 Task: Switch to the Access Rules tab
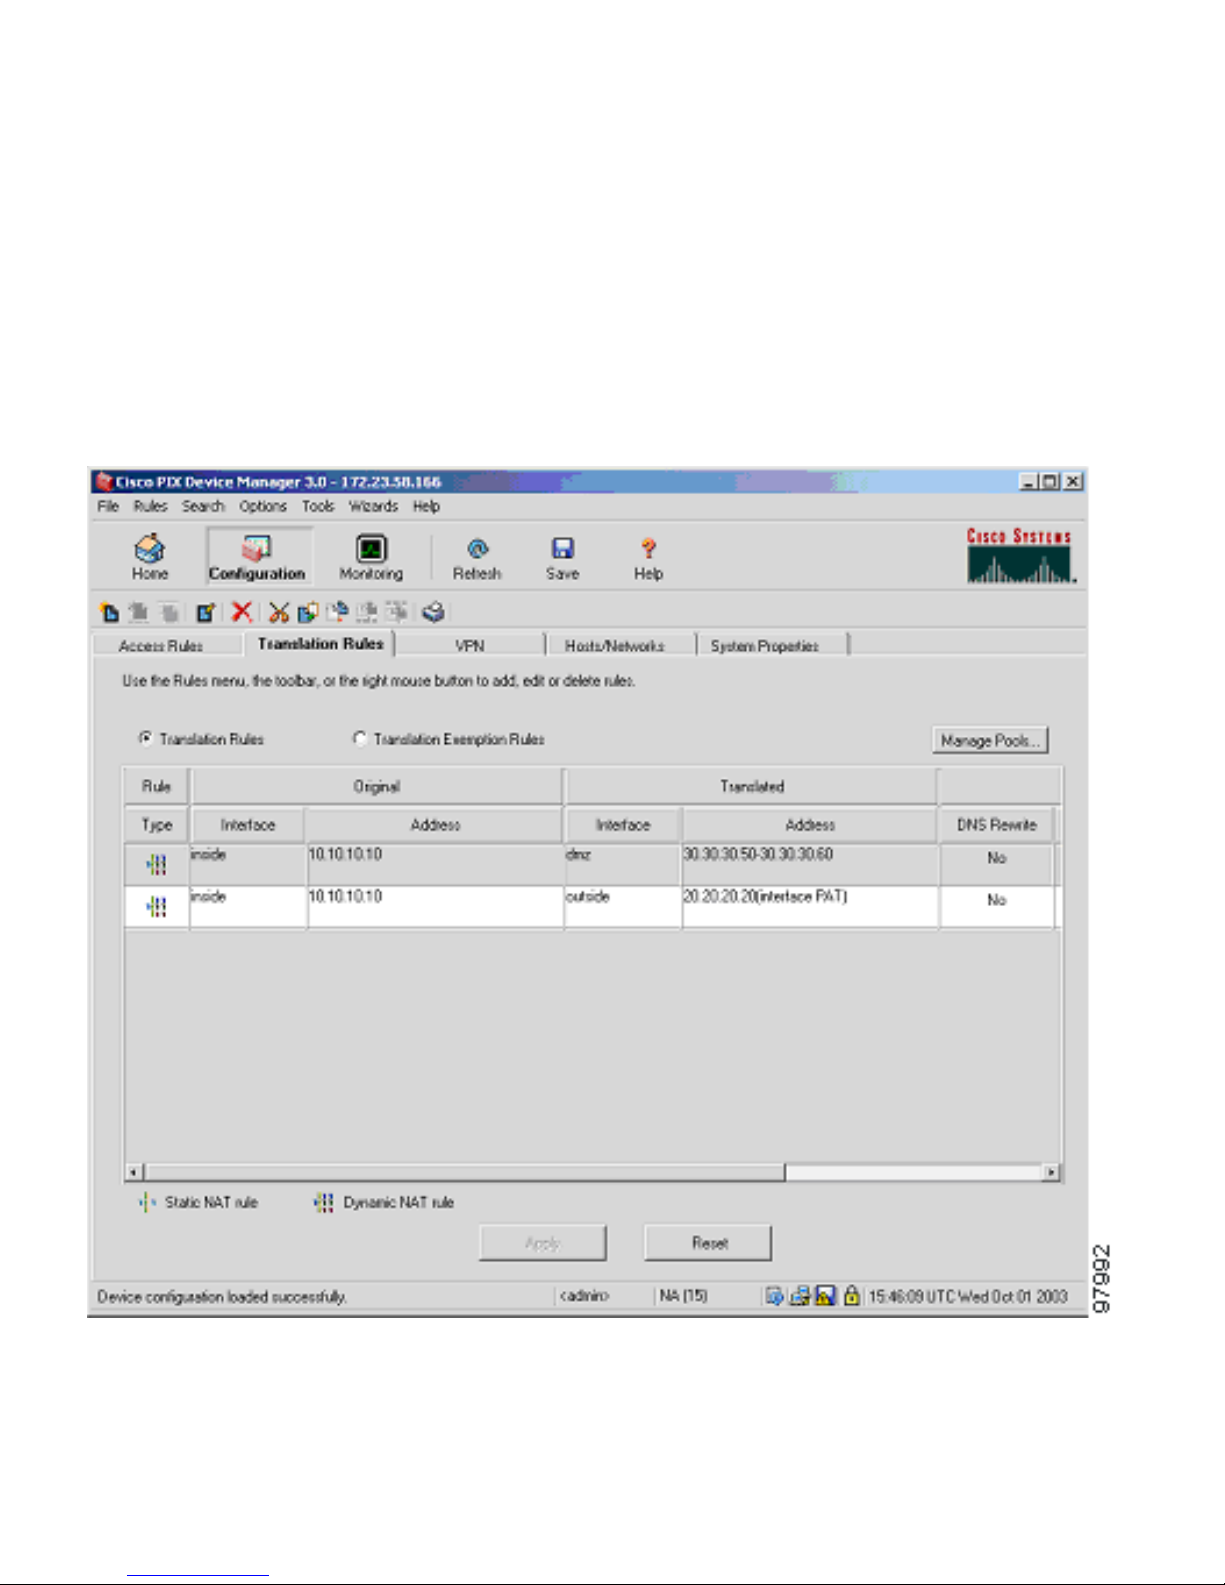tap(167, 645)
